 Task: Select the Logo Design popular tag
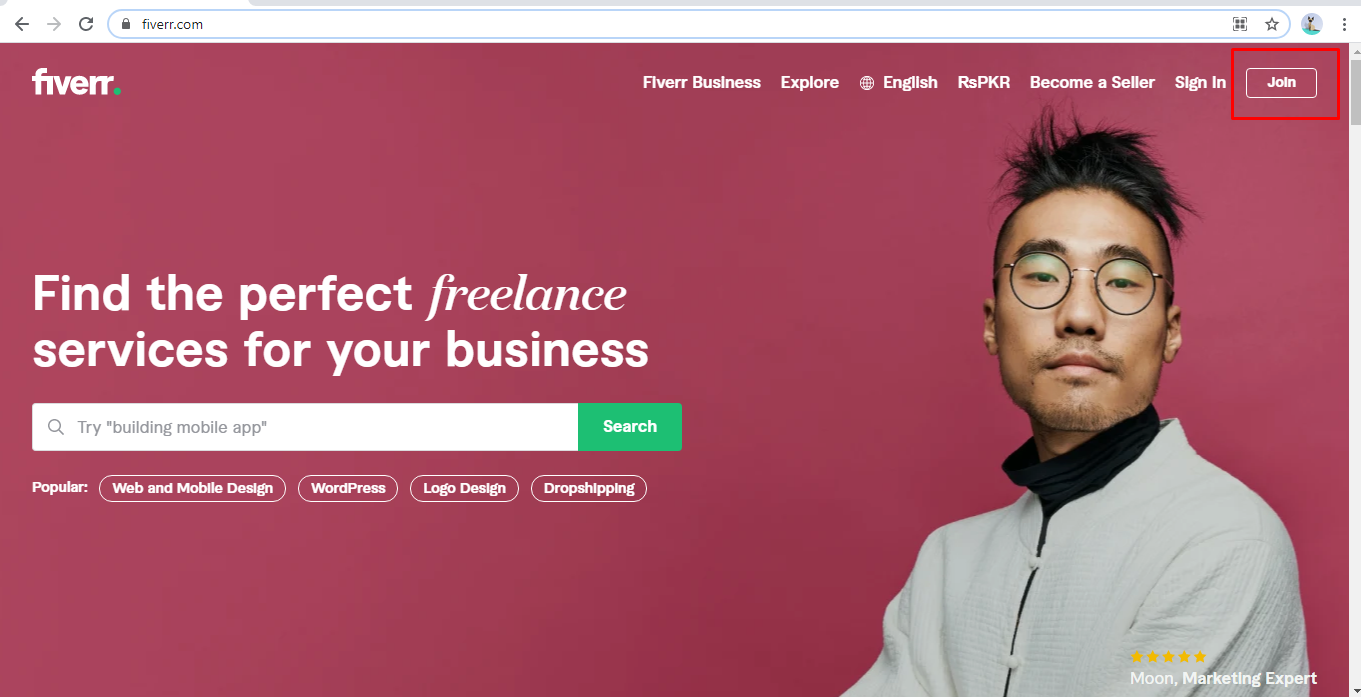(464, 489)
